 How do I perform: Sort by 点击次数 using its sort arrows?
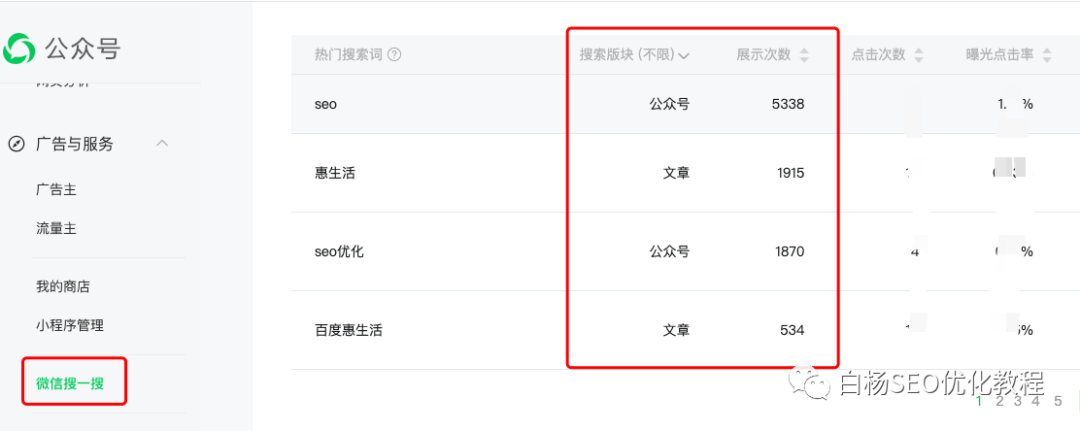(x=917, y=56)
